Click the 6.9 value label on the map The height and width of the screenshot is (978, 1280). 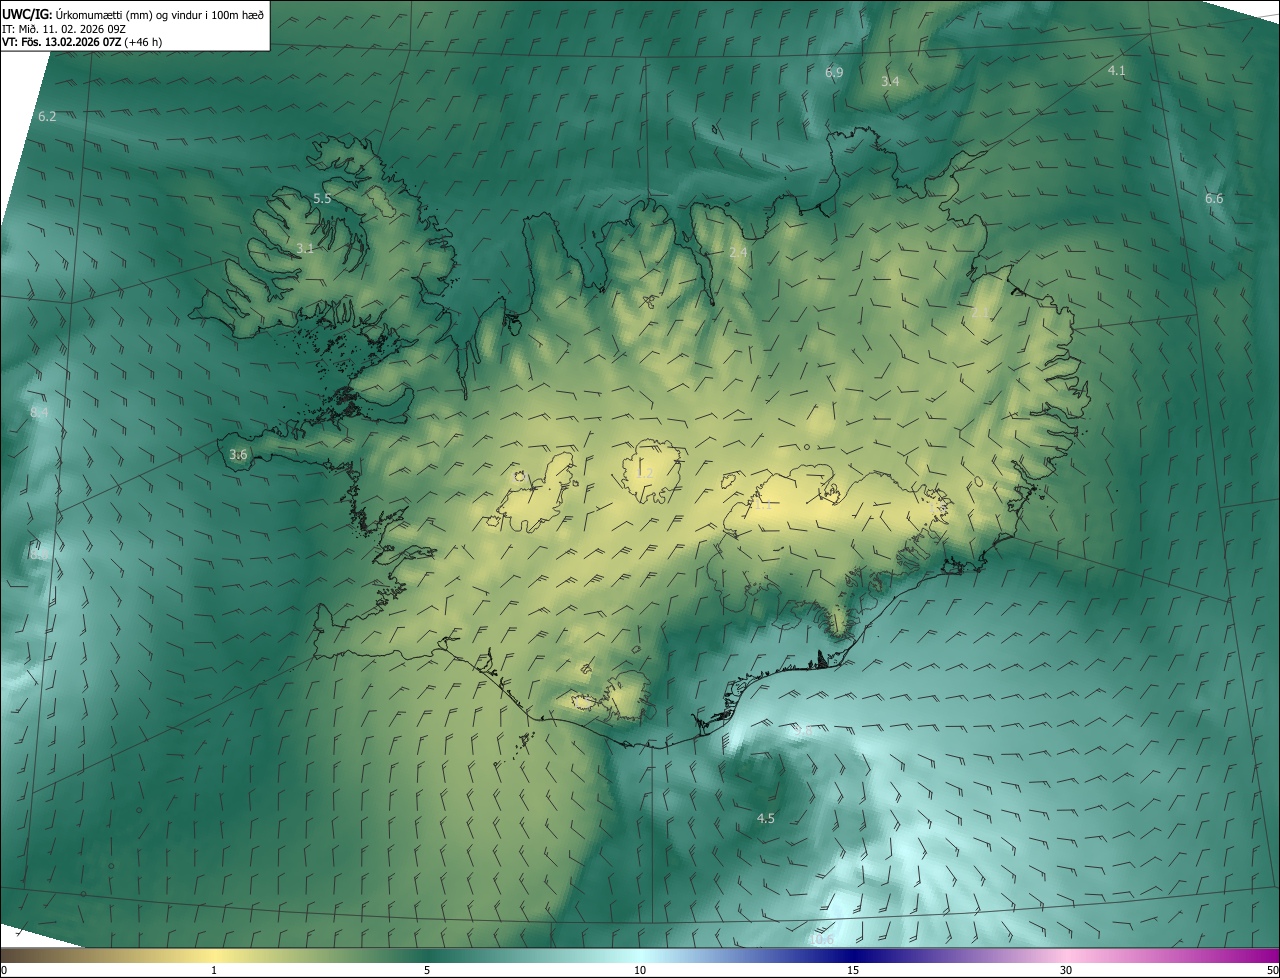click(x=834, y=73)
